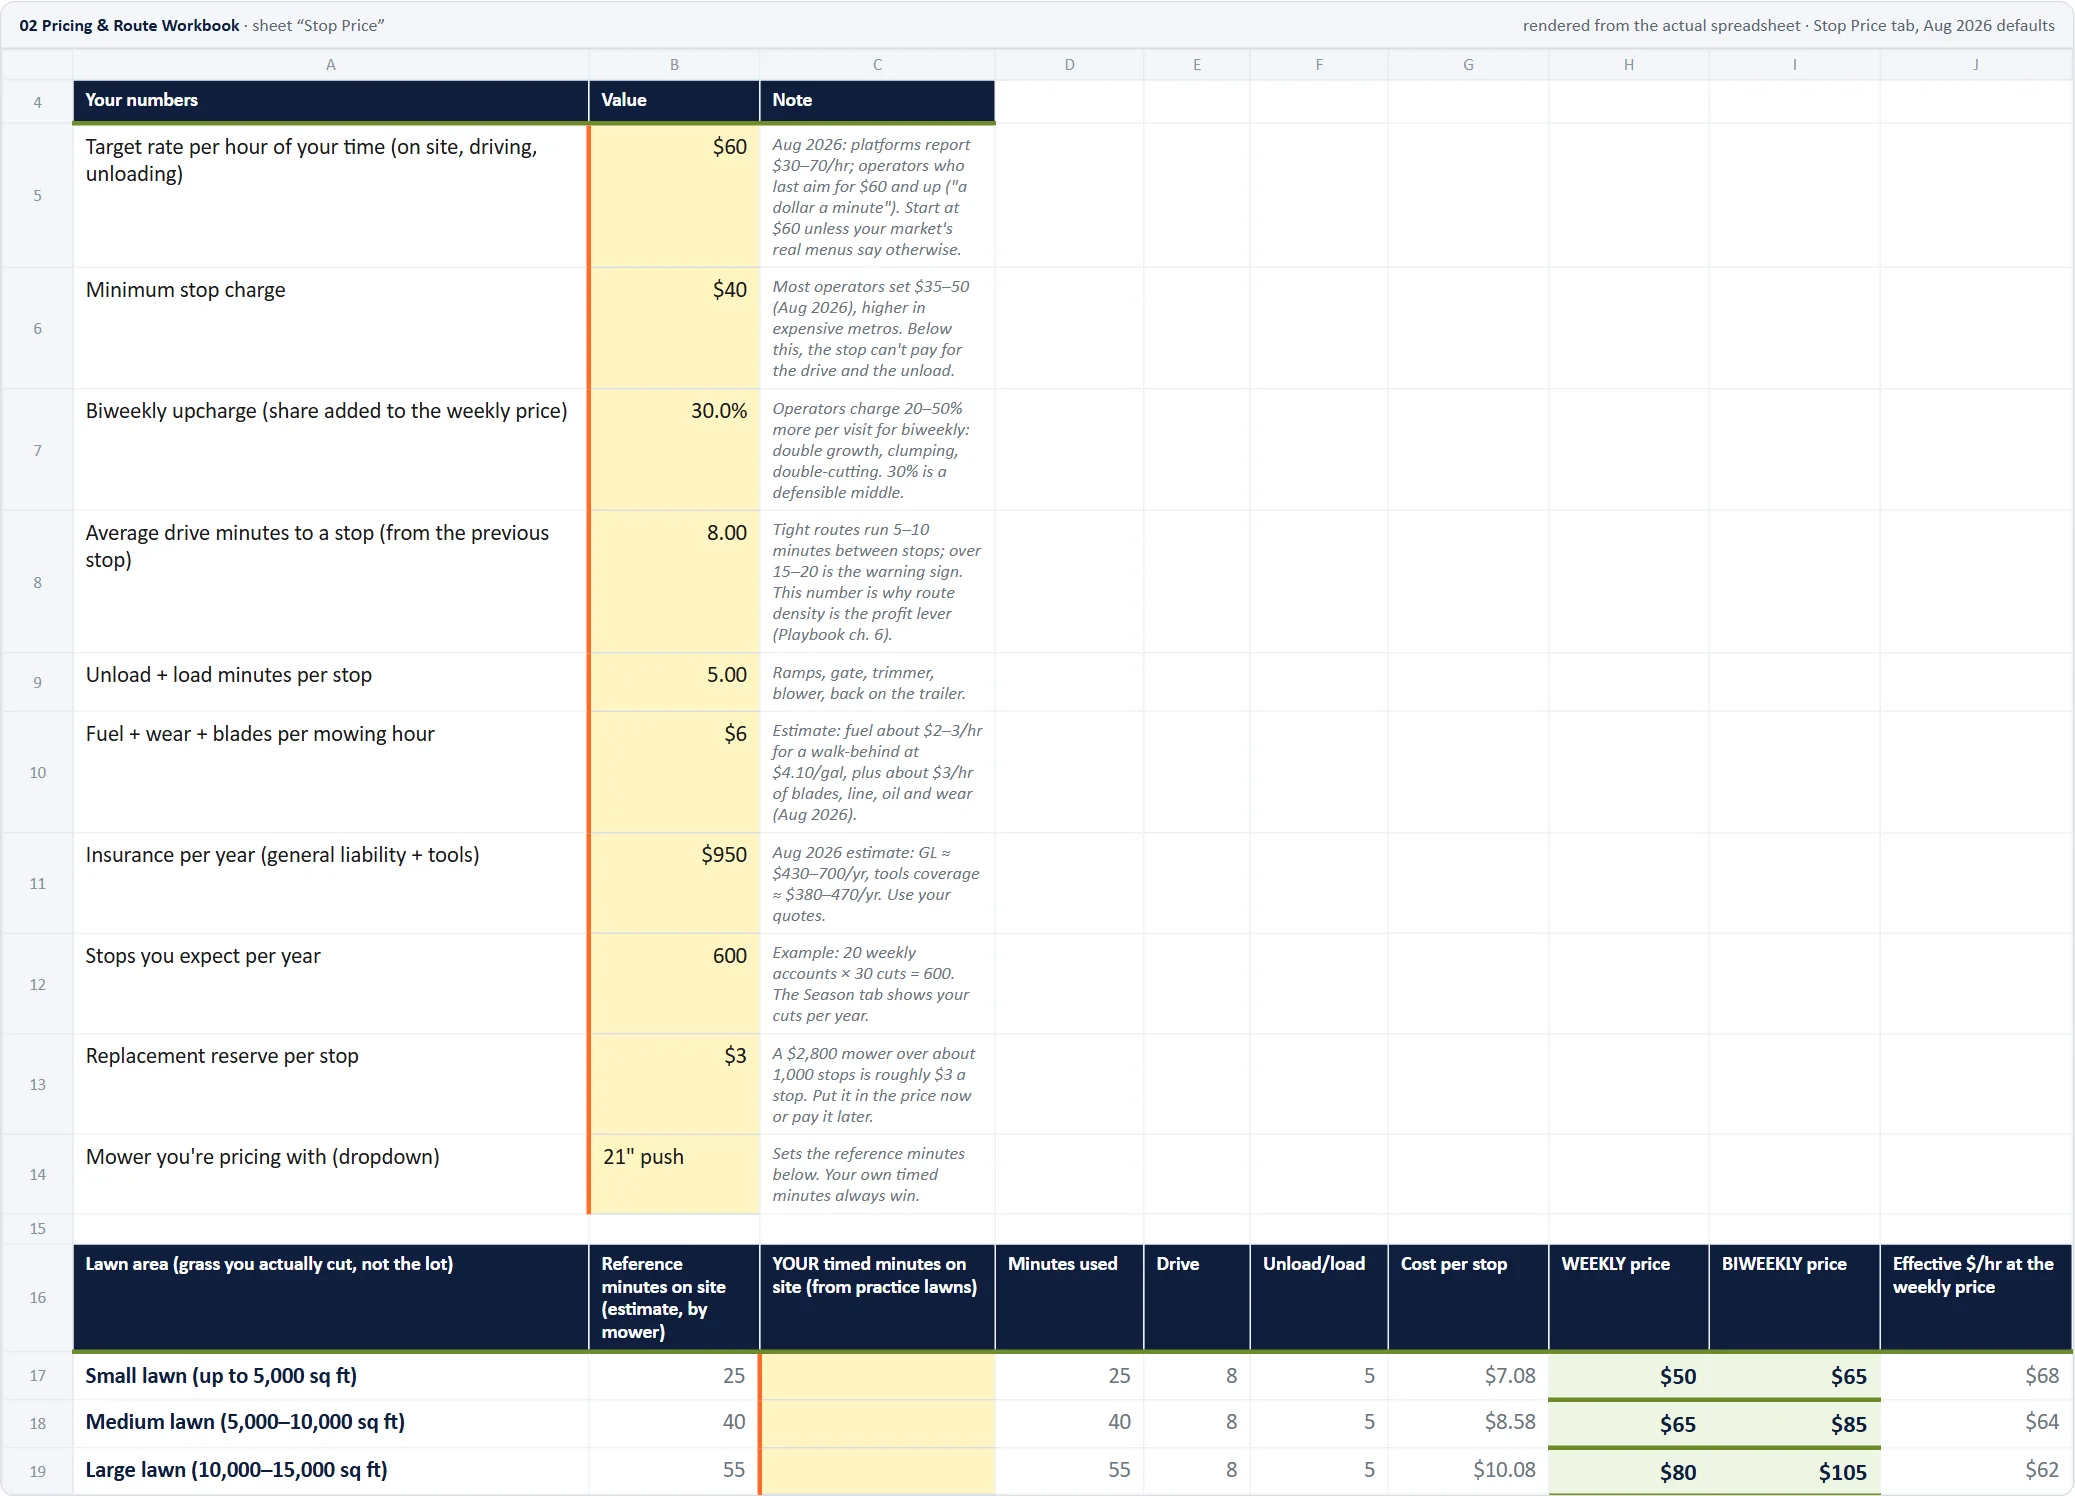Screen dimensions: 2075x1496
Task: Click the minimum stop charge value $40
Action: pyautogui.click(x=674, y=328)
